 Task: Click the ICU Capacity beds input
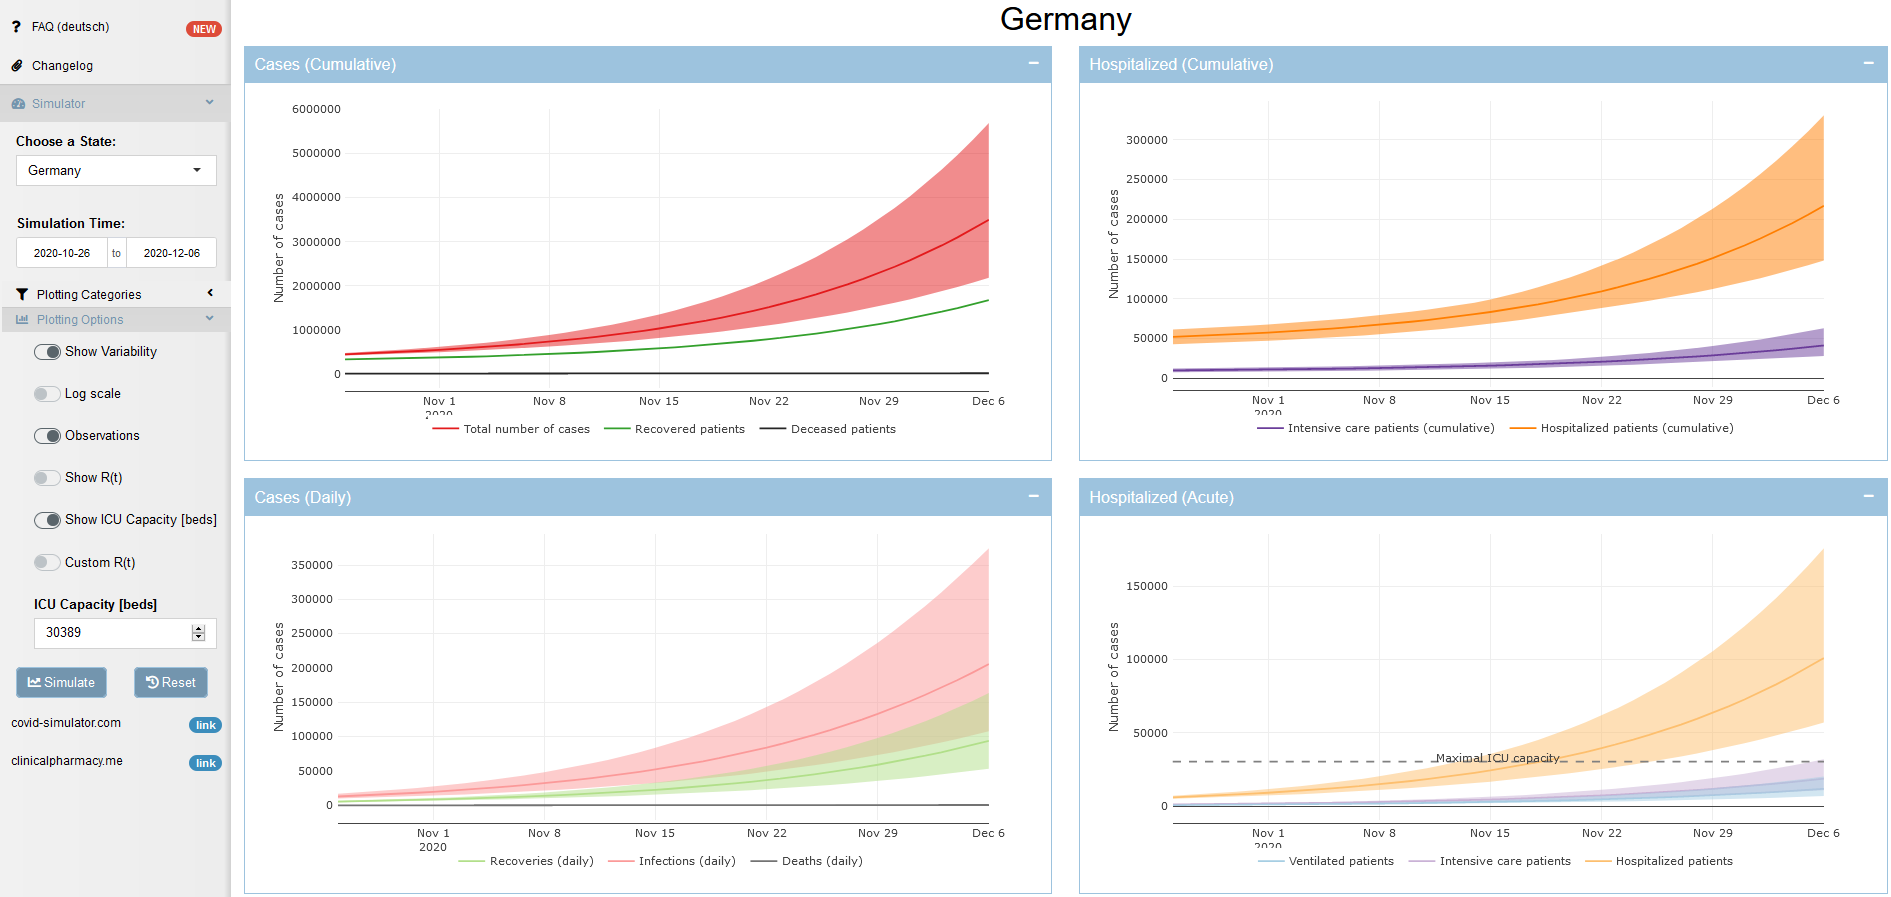click(125, 633)
